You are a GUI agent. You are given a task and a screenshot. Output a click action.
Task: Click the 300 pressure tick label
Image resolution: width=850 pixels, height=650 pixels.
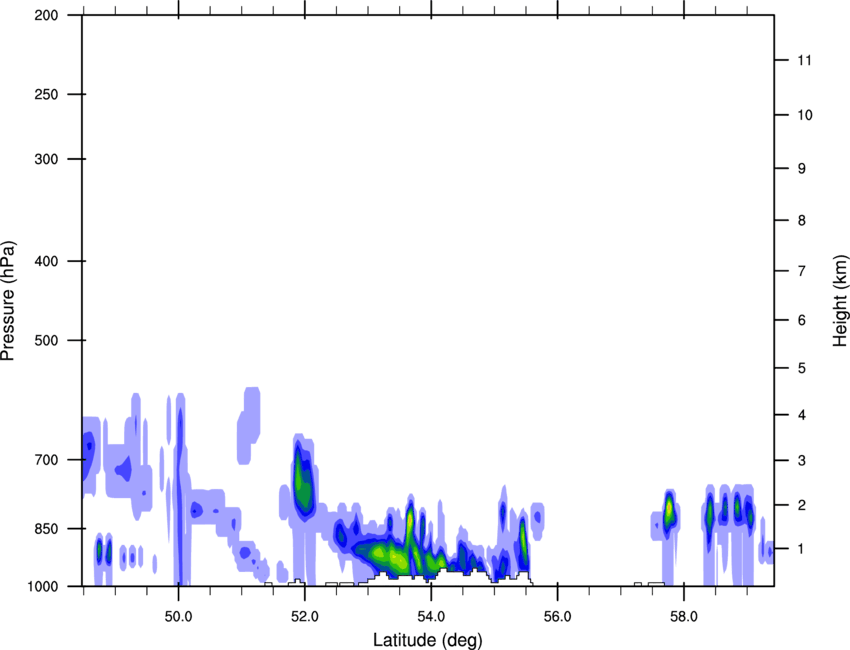46,159
